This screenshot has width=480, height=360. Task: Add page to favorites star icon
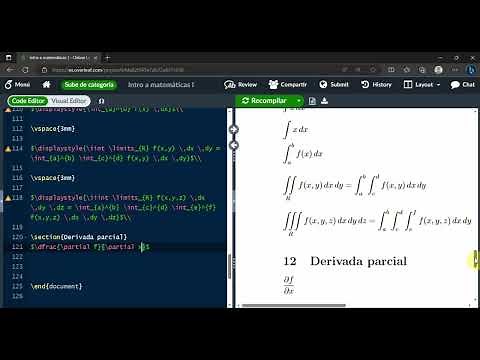(373, 70)
